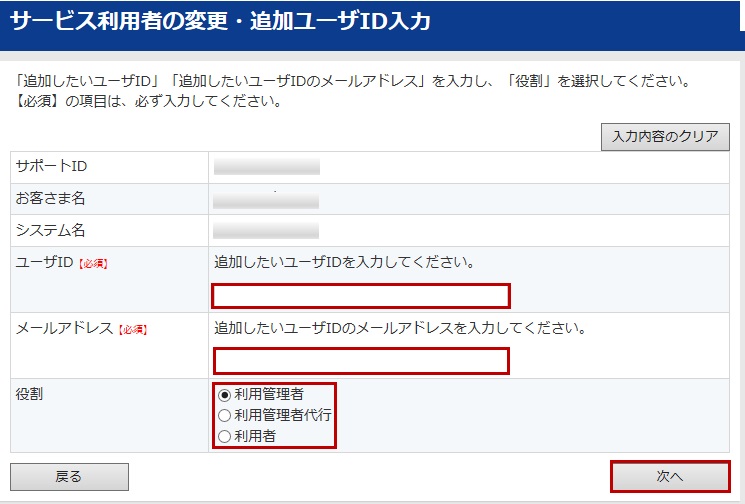The width and height of the screenshot is (745, 504).
Task: Click the システム名 row label
Action: 52,231
